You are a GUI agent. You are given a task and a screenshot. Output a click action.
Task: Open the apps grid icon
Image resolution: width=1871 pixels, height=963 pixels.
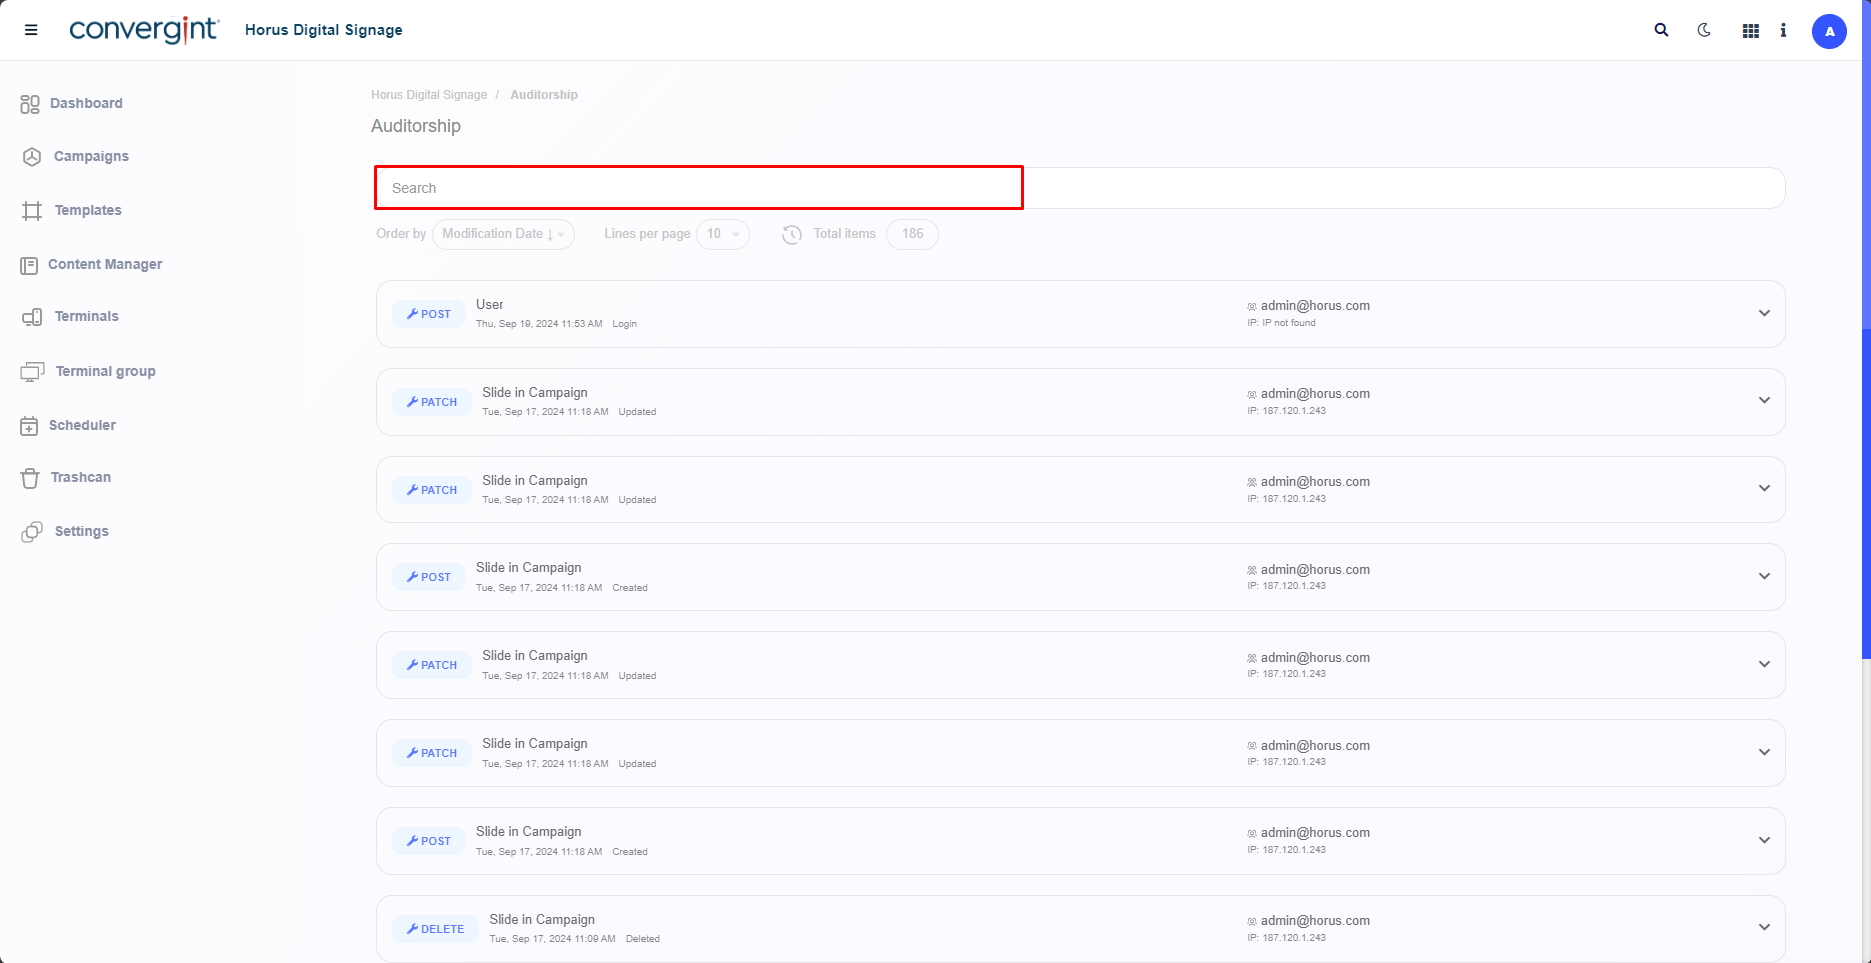pyautogui.click(x=1750, y=31)
